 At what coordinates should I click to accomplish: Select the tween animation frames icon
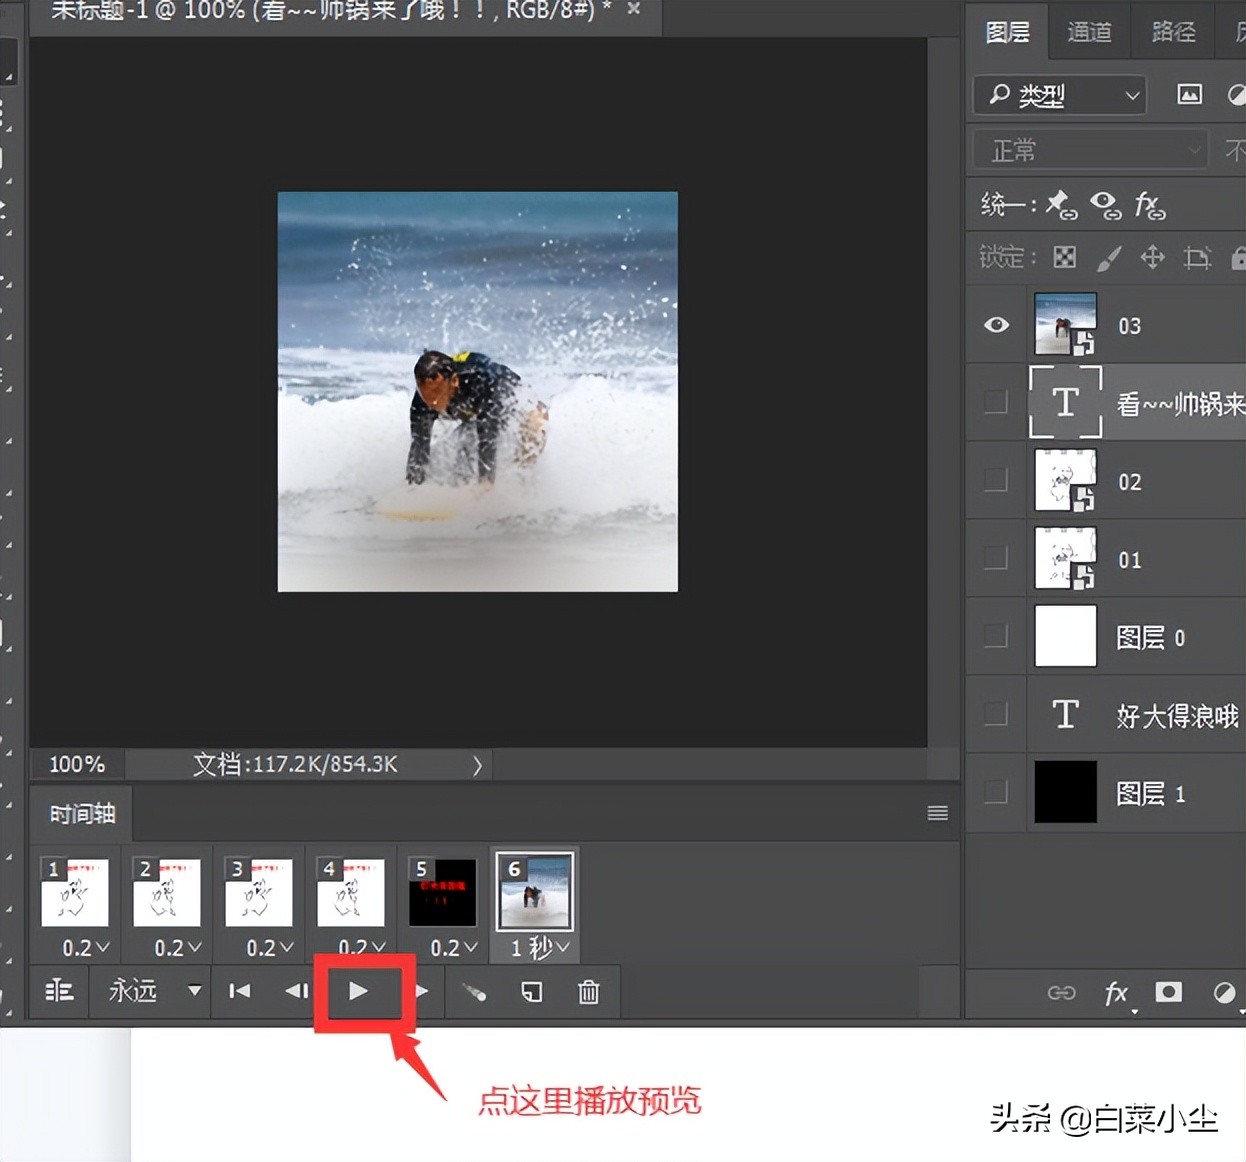coord(475,991)
